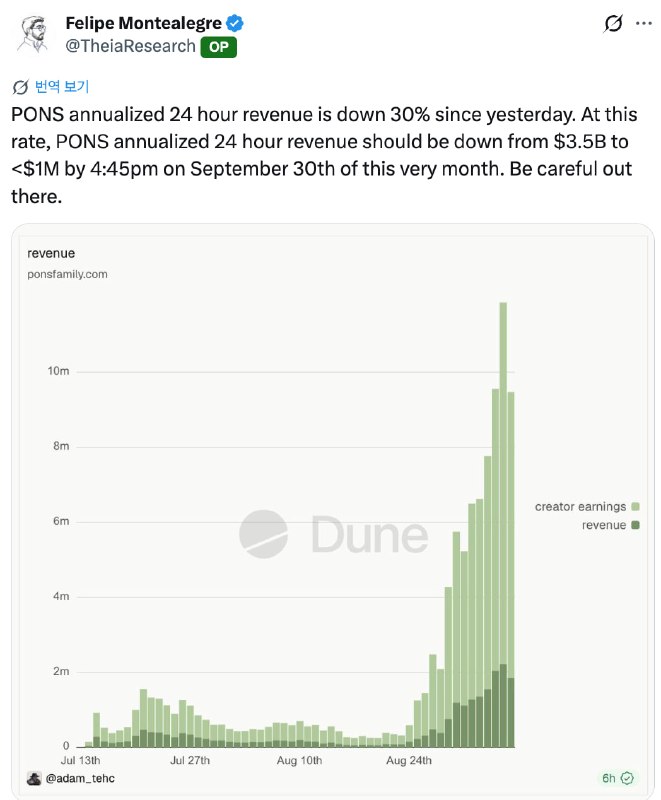Open the three-dot more options menu
The height and width of the screenshot is (800, 661).
tap(644, 23)
